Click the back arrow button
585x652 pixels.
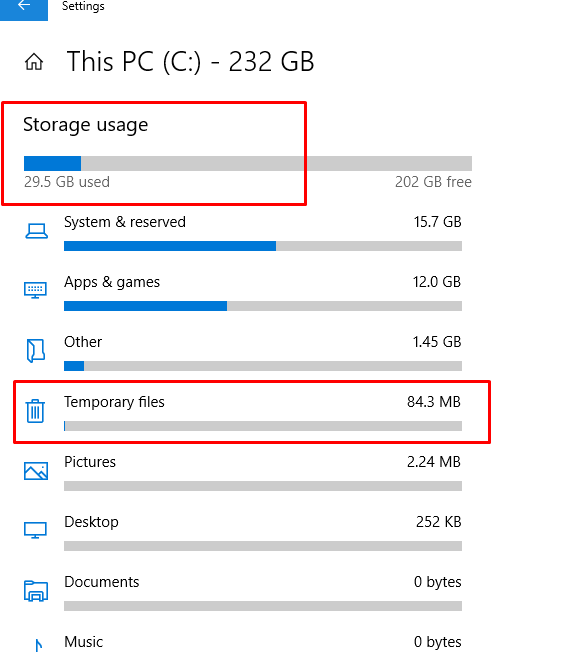coord(24,7)
